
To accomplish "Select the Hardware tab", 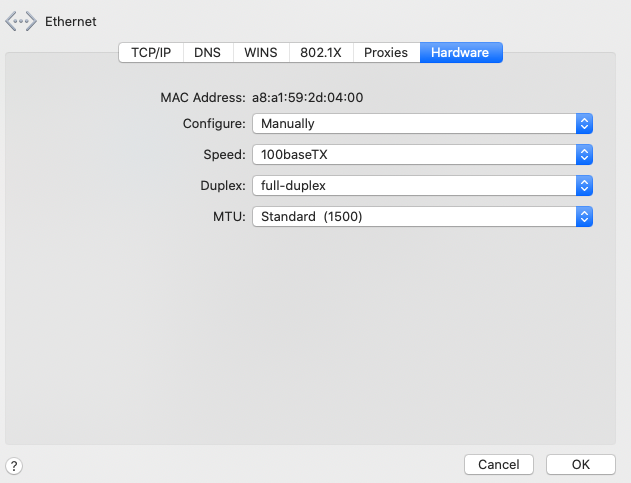I will pos(461,53).
